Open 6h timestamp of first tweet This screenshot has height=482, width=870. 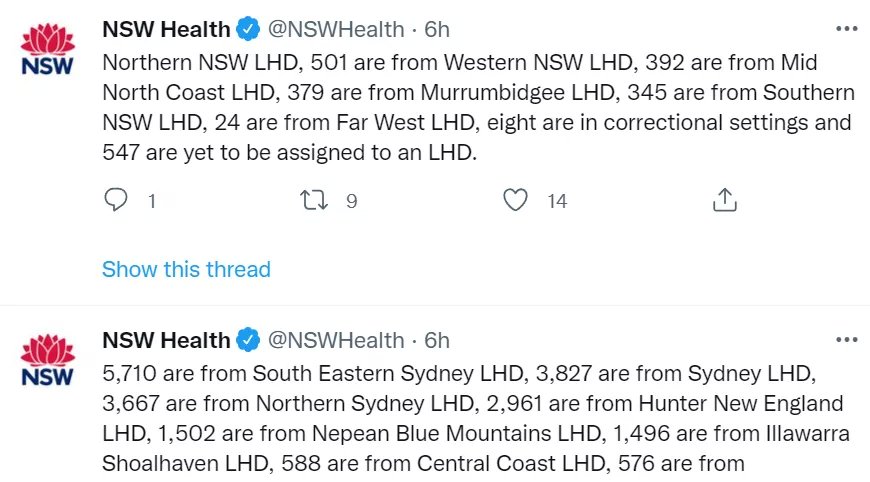coord(437,29)
